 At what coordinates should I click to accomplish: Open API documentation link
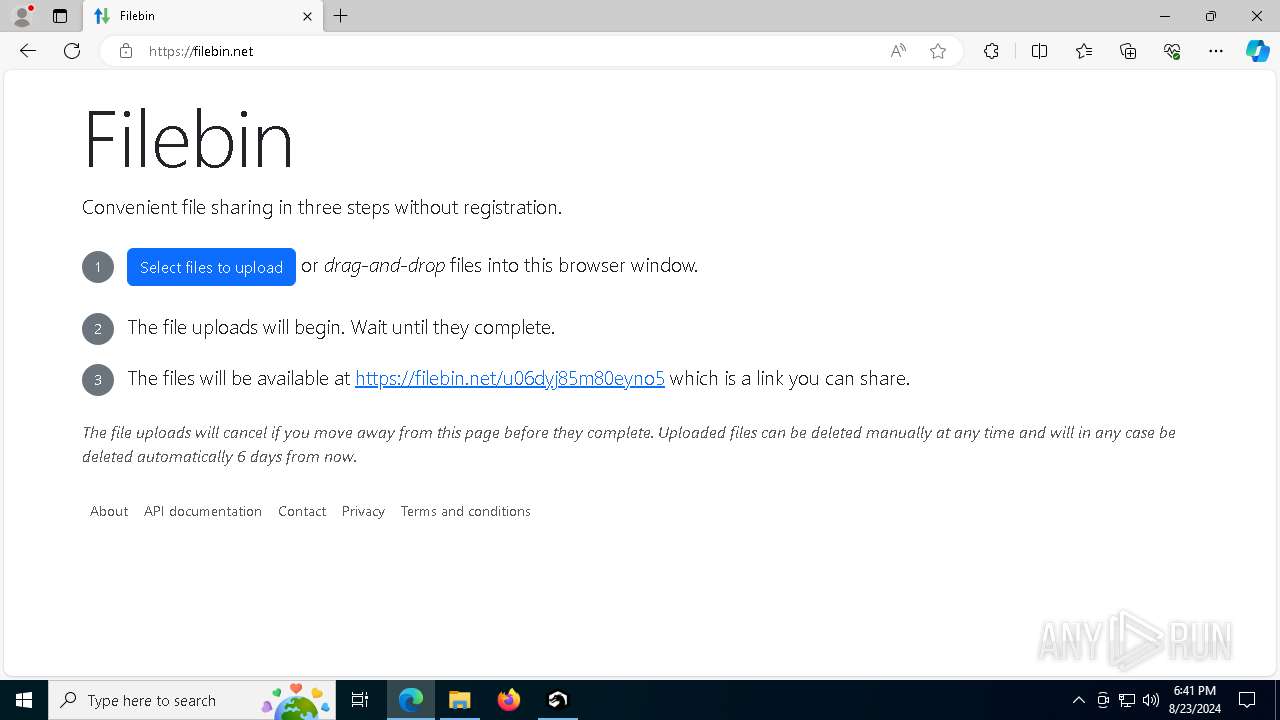click(x=203, y=511)
